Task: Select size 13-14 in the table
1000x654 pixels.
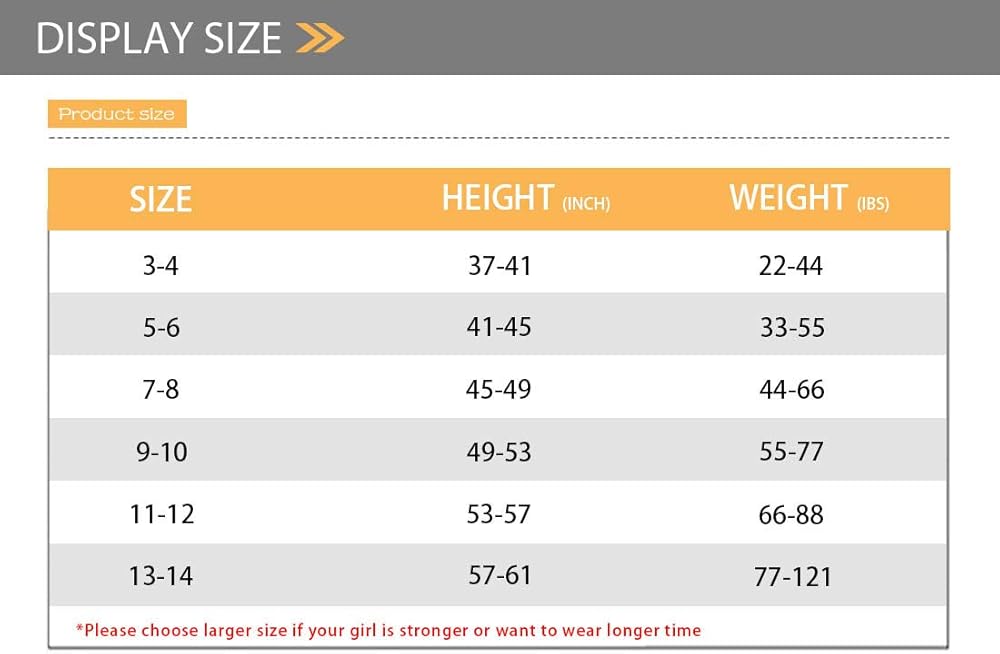Action: 161,576
